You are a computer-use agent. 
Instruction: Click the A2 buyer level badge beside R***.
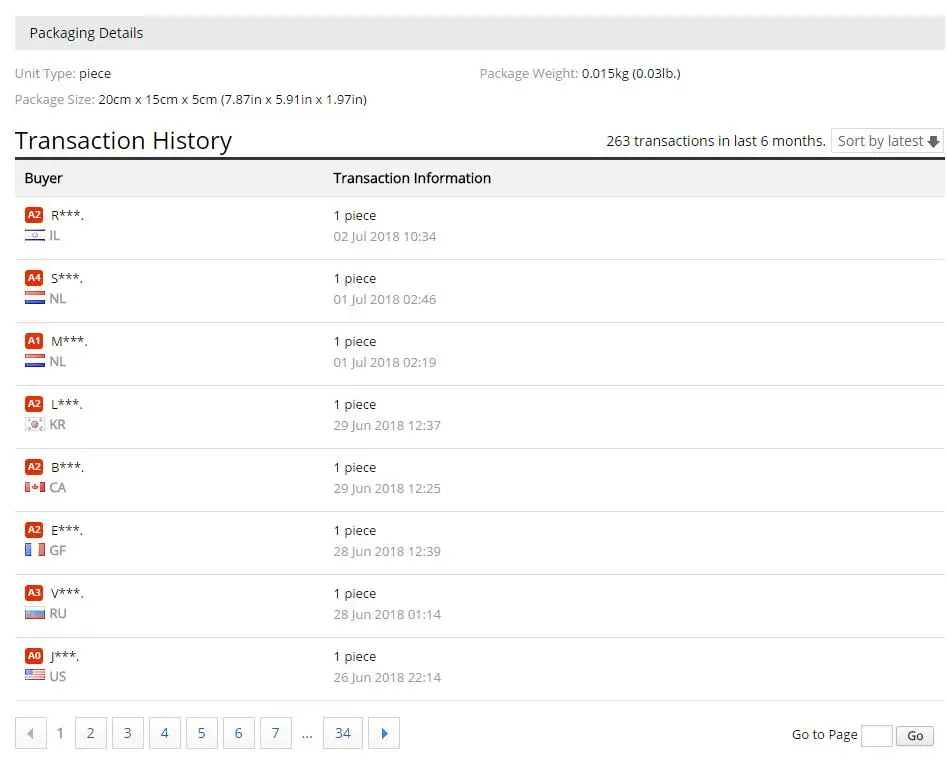[x=34, y=215]
